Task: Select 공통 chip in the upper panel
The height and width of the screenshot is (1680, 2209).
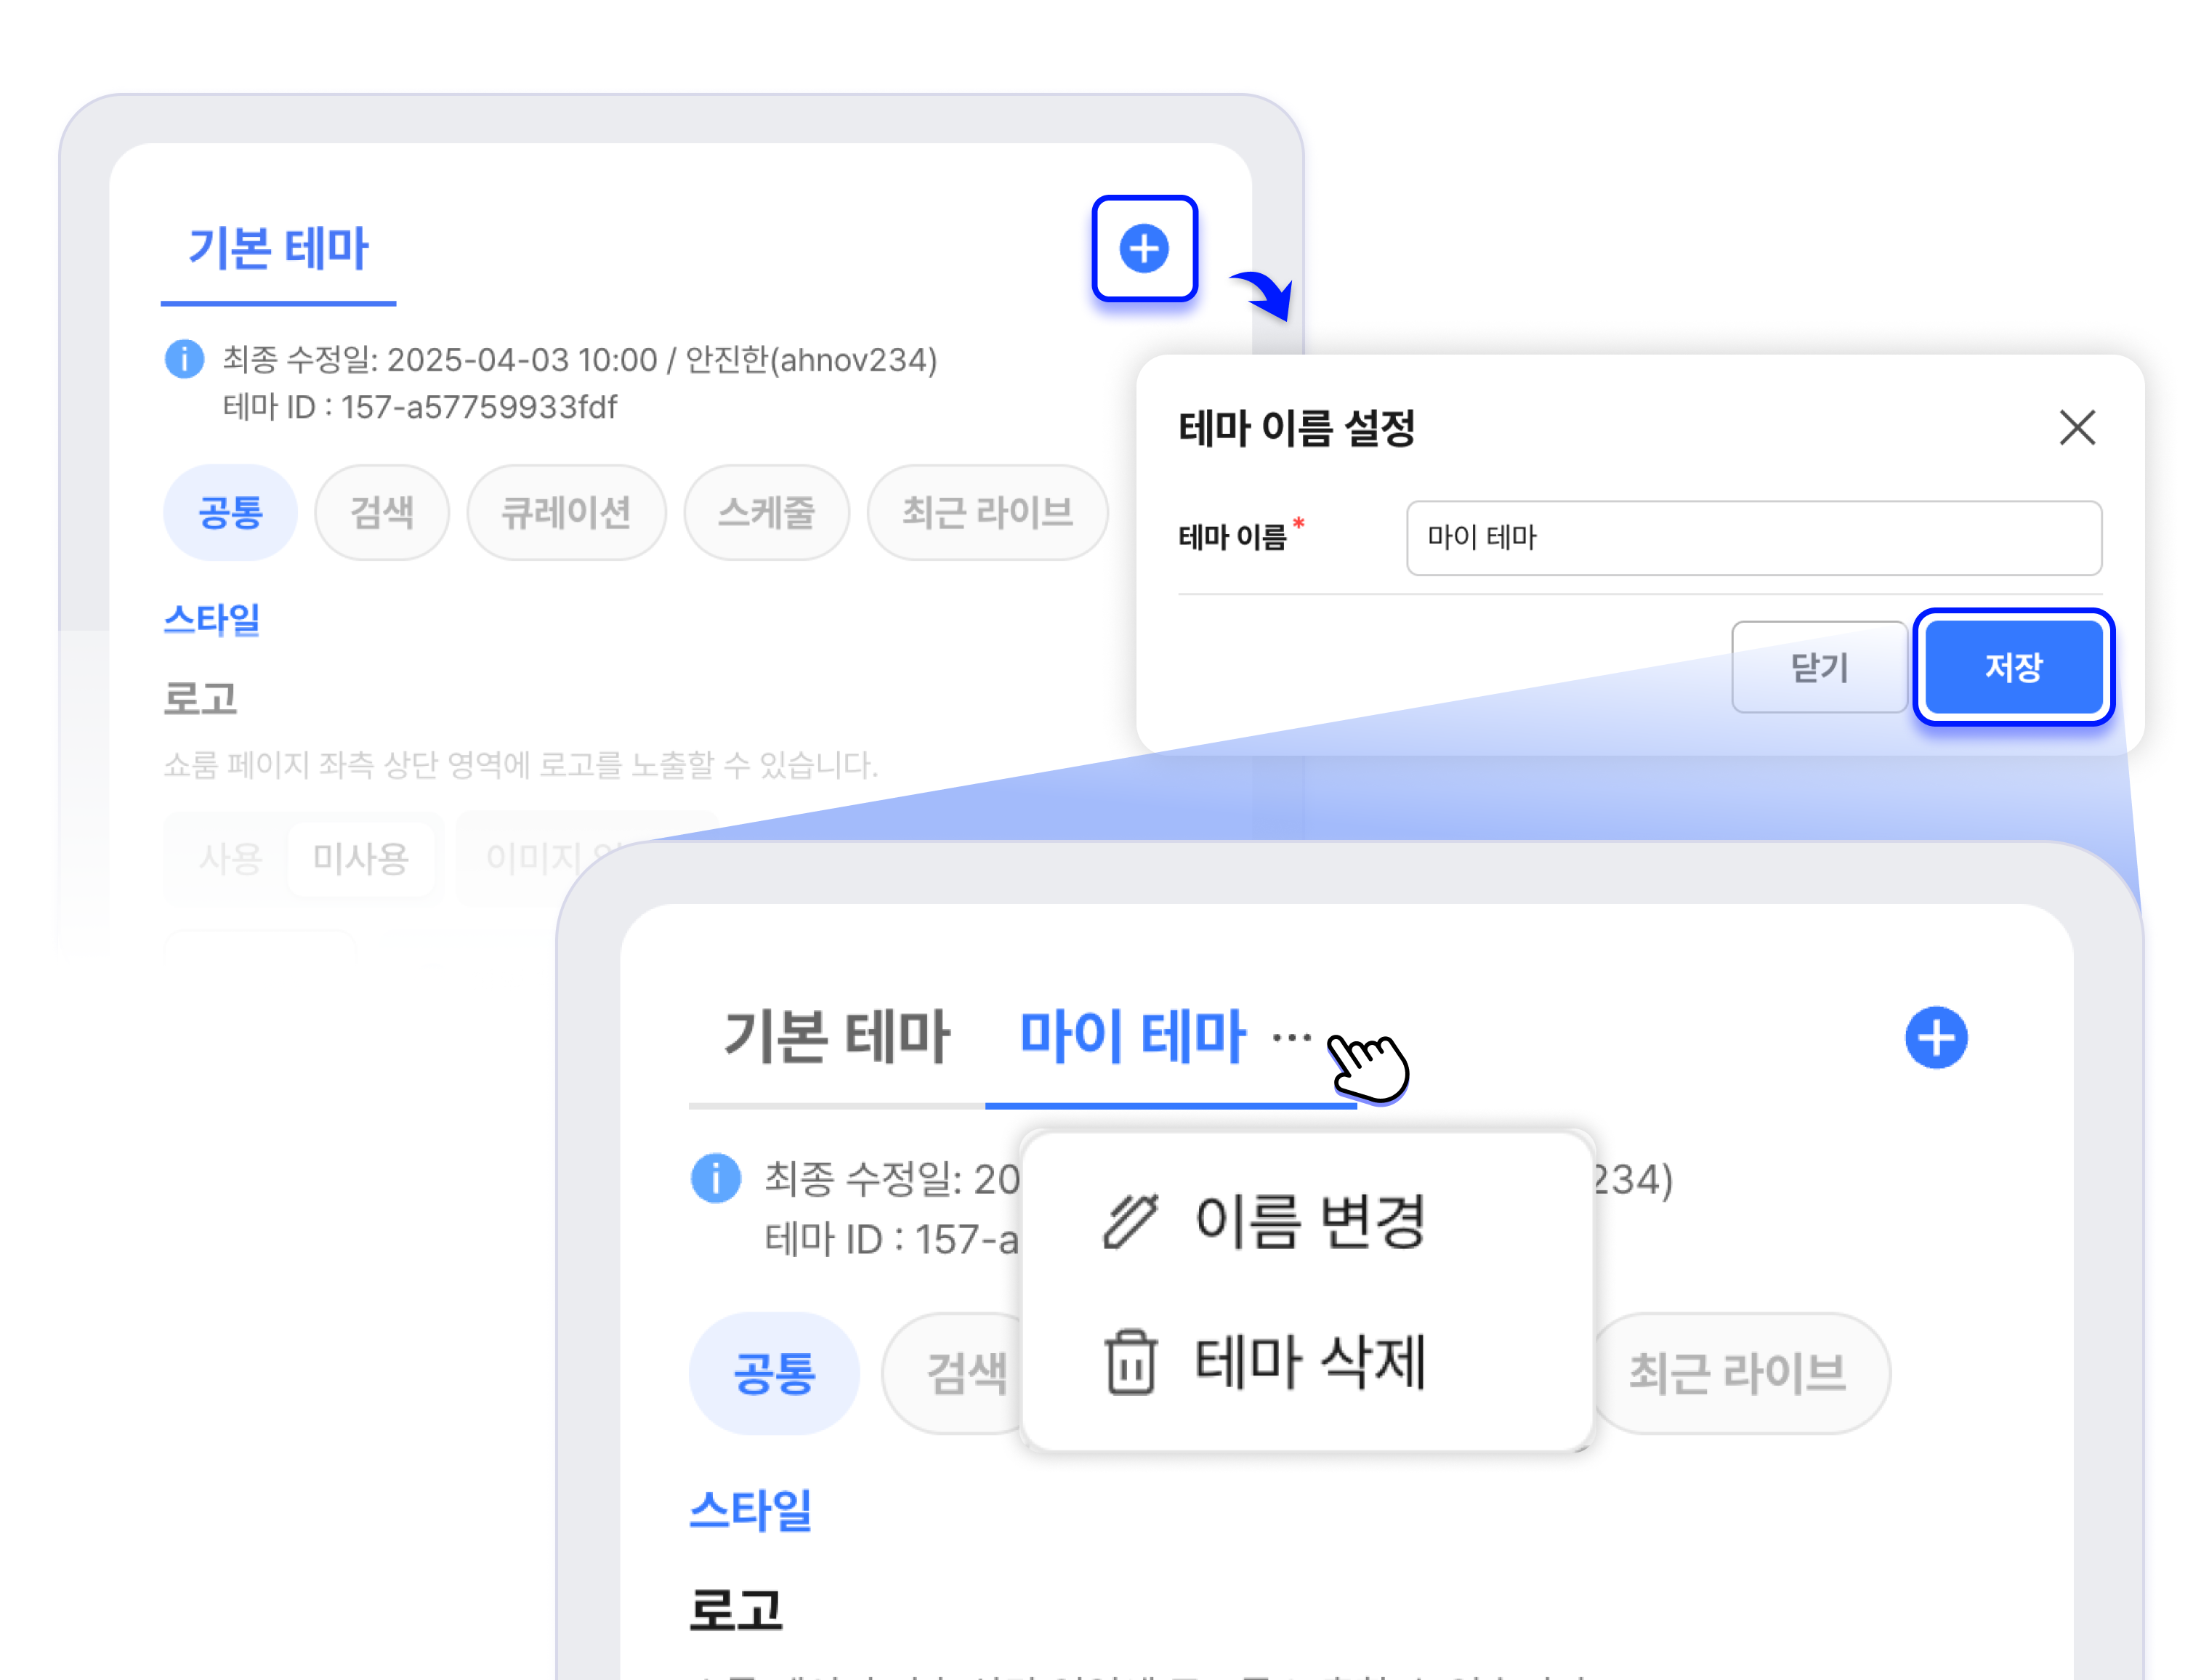Action: [x=230, y=512]
